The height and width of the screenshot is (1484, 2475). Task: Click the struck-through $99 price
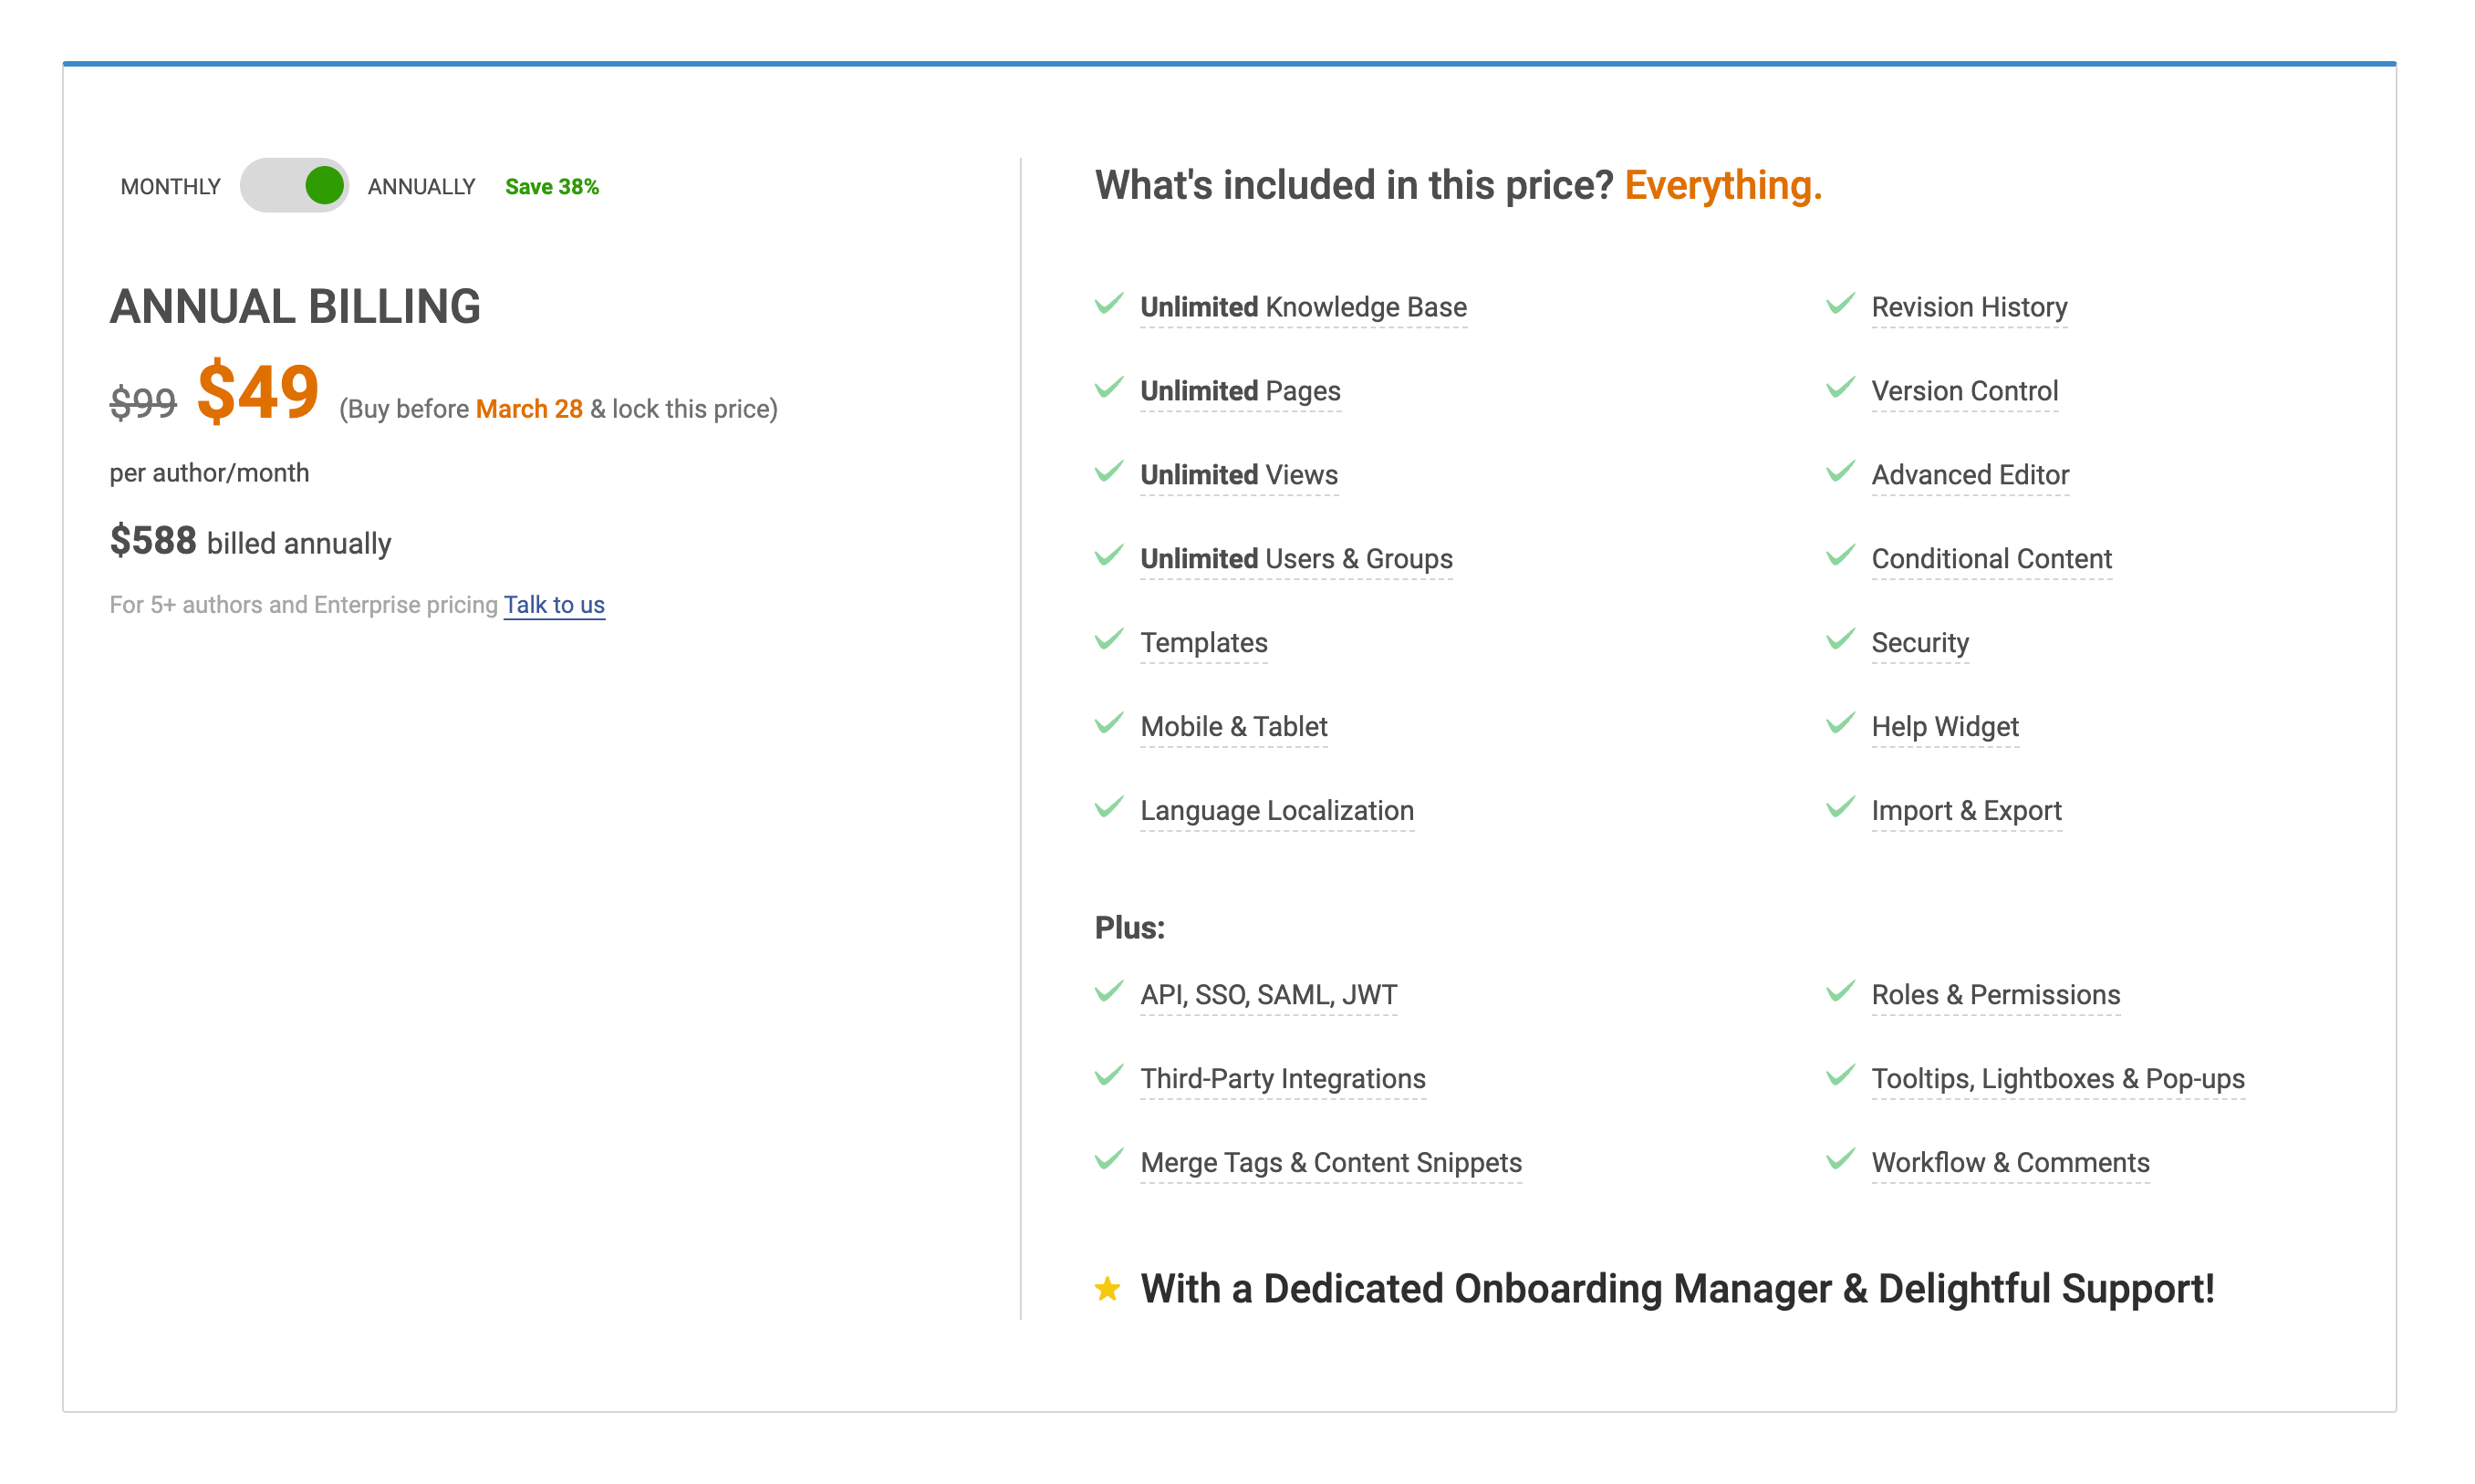(x=143, y=403)
